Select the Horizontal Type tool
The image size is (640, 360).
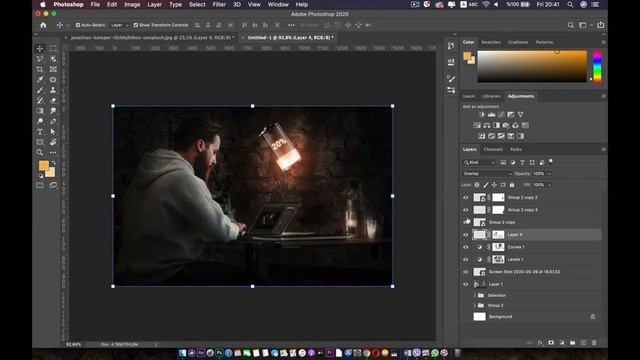point(40,132)
